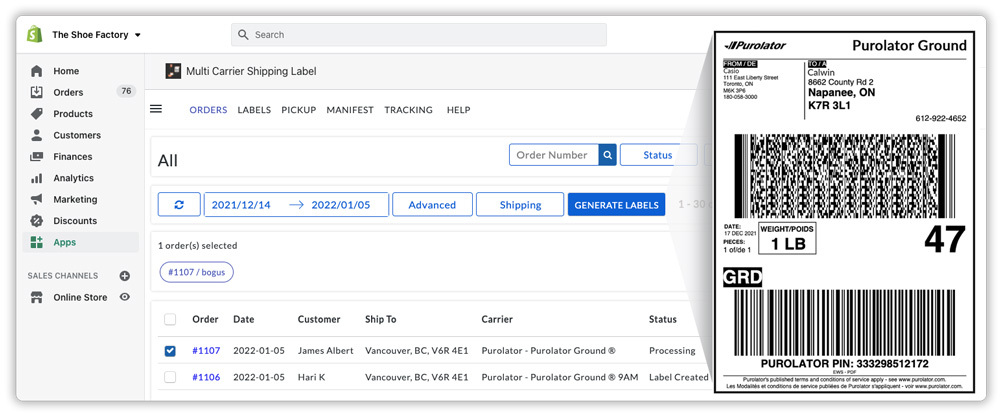The width and height of the screenshot is (1000, 417).
Task: Click the Purolator shipping label preview
Action: pyautogui.click(x=844, y=212)
